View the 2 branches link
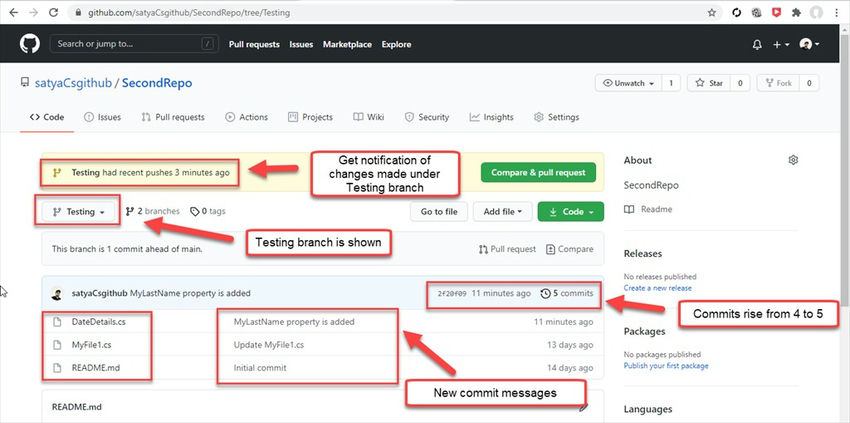 152,212
